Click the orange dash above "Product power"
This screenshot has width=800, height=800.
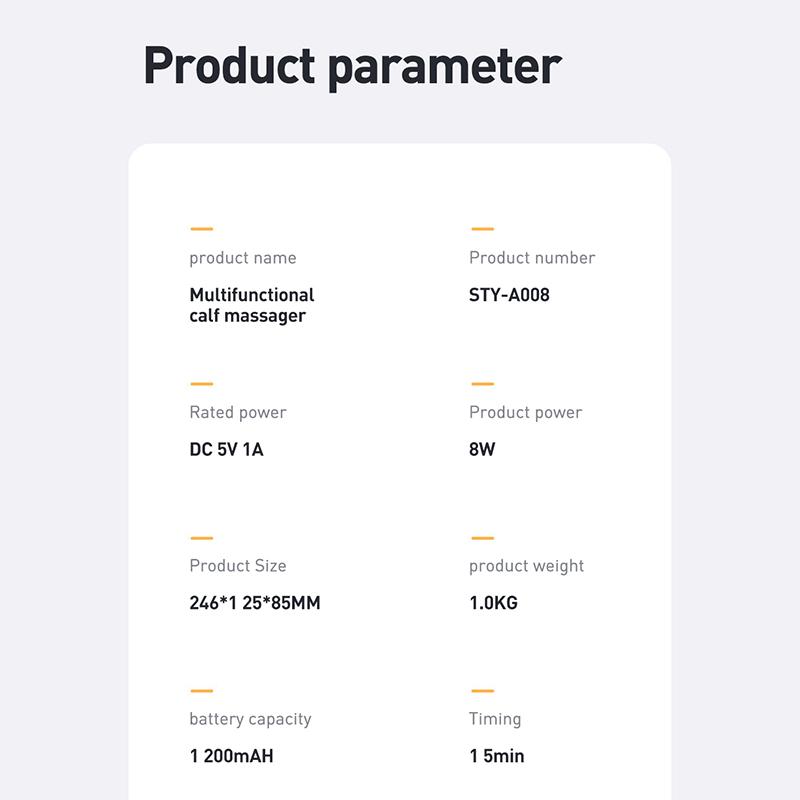click(x=482, y=384)
